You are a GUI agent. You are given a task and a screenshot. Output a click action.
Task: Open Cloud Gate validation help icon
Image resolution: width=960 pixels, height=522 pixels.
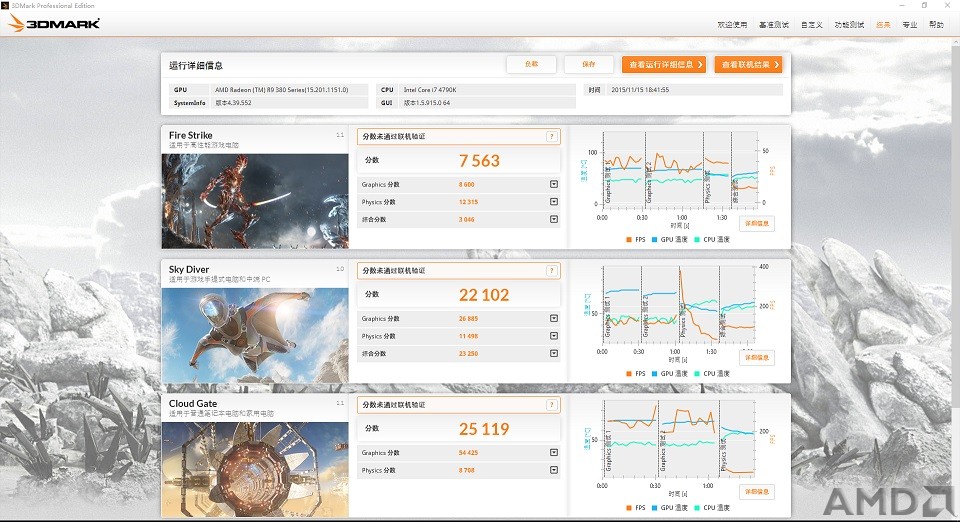click(x=552, y=405)
